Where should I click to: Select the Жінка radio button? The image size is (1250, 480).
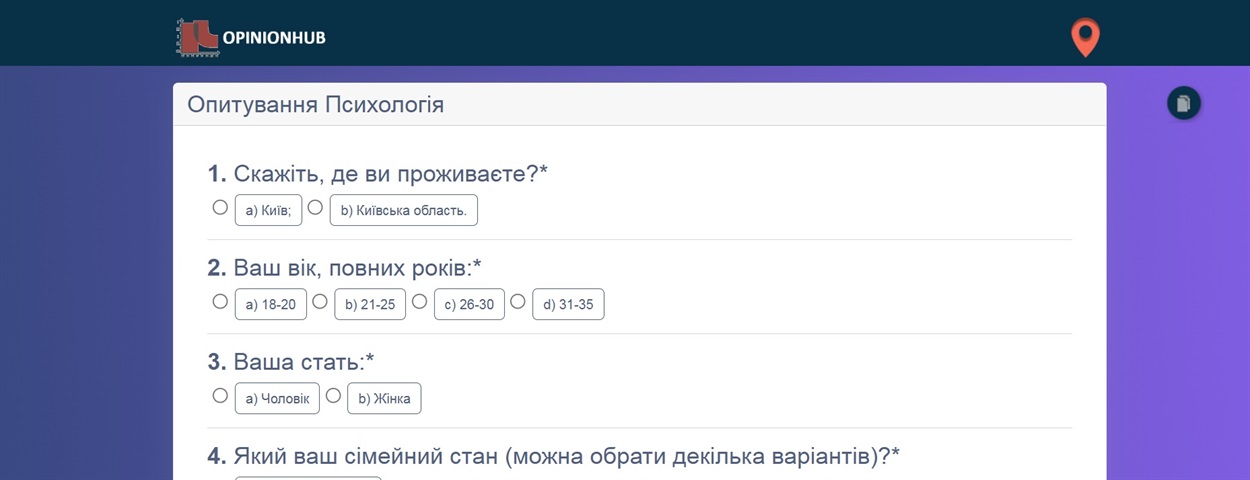coord(333,395)
